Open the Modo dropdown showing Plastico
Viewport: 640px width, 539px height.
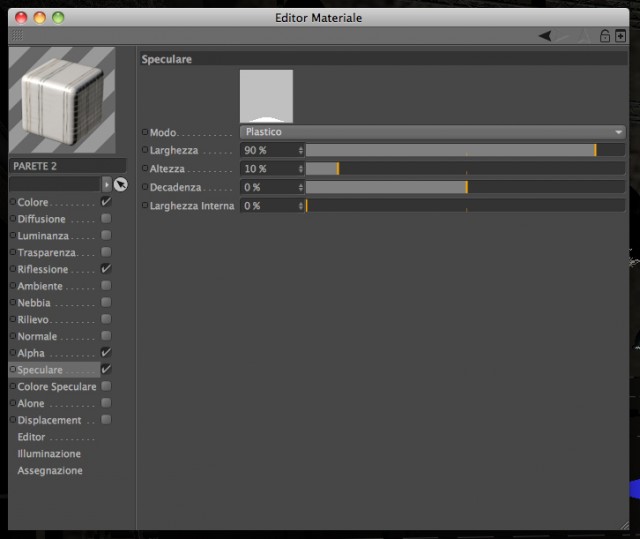click(433, 132)
